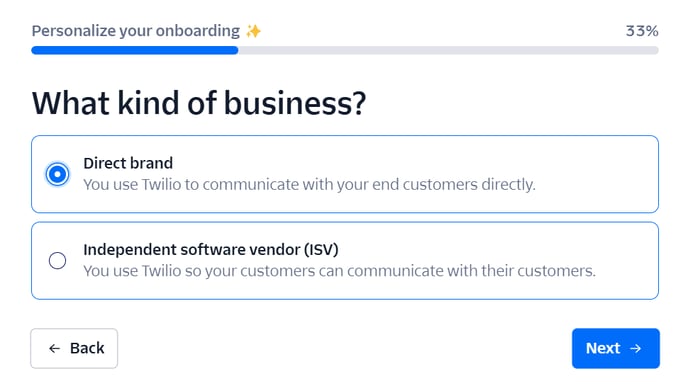The image size is (688, 386).
Task: Click the left arrow icon in Back
Action: pyautogui.click(x=54, y=348)
